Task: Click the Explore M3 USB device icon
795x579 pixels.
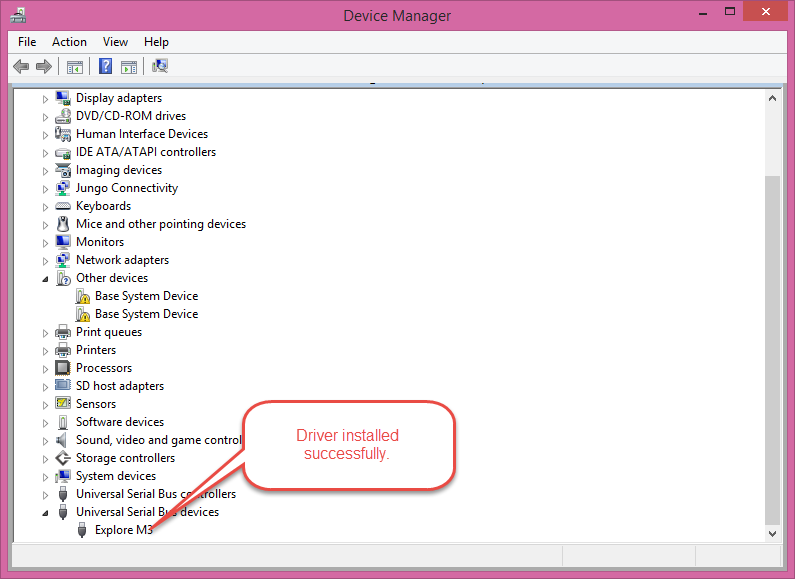Action: click(82, 530)
